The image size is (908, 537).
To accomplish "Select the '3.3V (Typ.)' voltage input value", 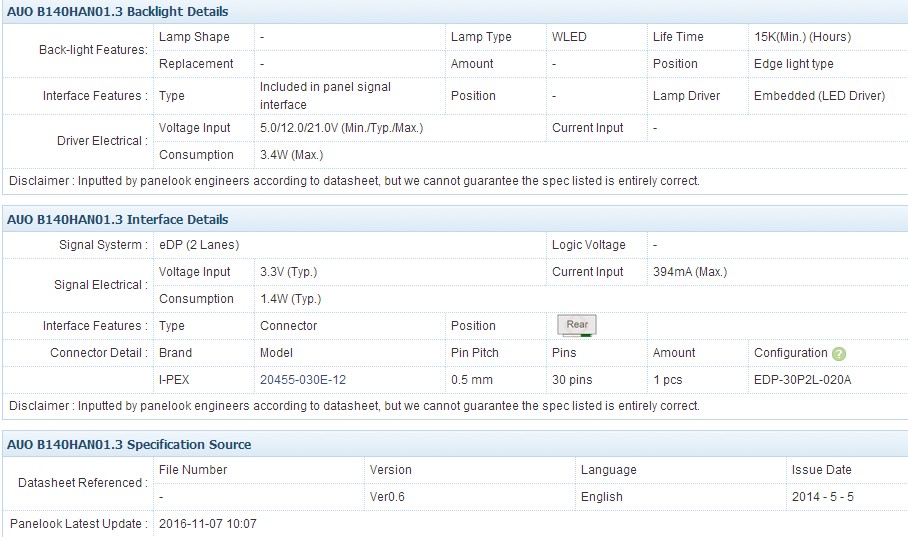I will tap(288, 272).
